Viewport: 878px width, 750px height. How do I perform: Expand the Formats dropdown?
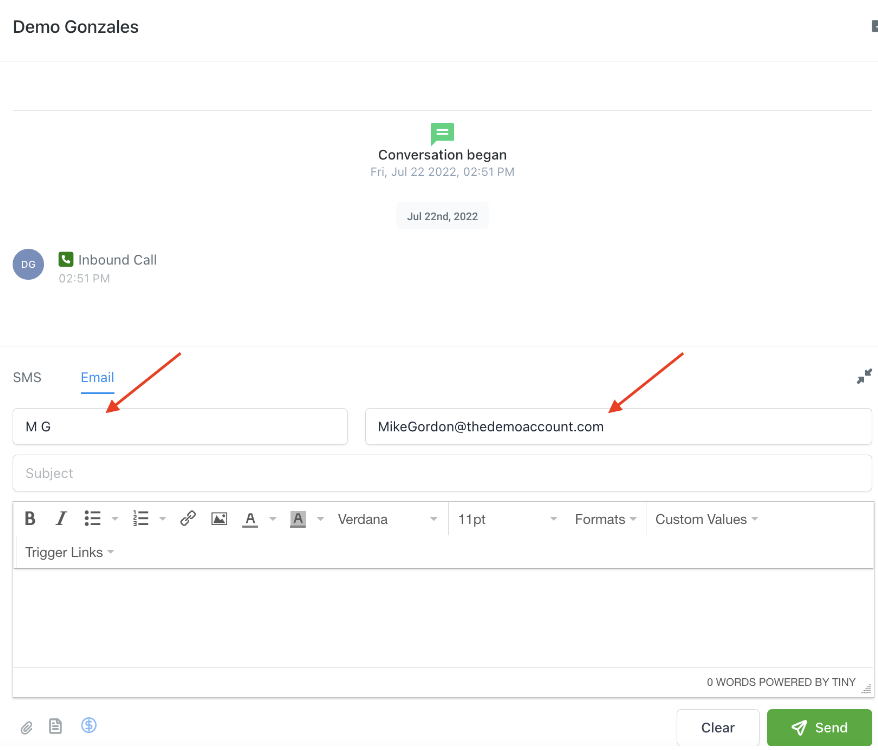605,519
